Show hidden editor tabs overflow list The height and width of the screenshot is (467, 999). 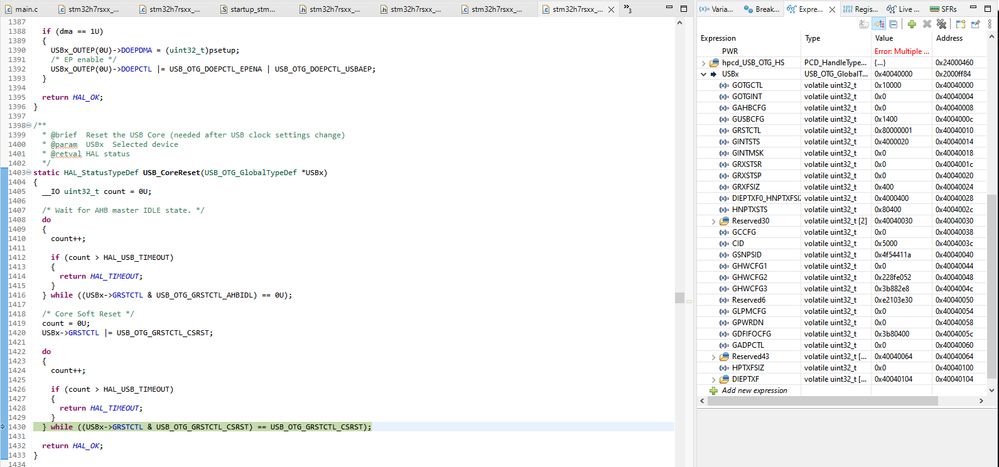[627, 9]
